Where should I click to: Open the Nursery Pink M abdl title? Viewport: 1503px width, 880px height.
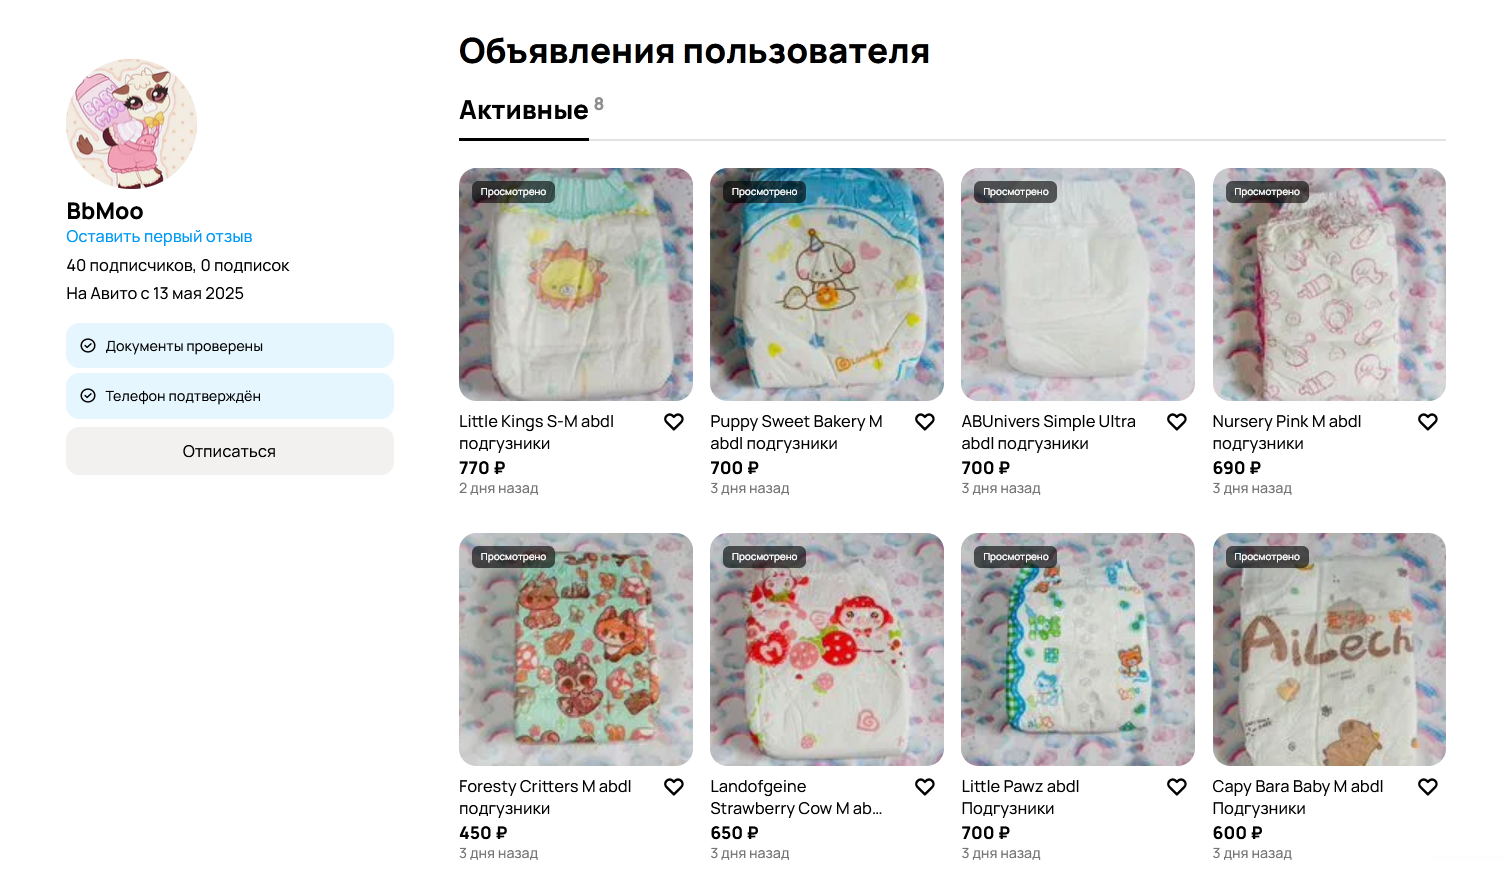tap(1287, 432)
